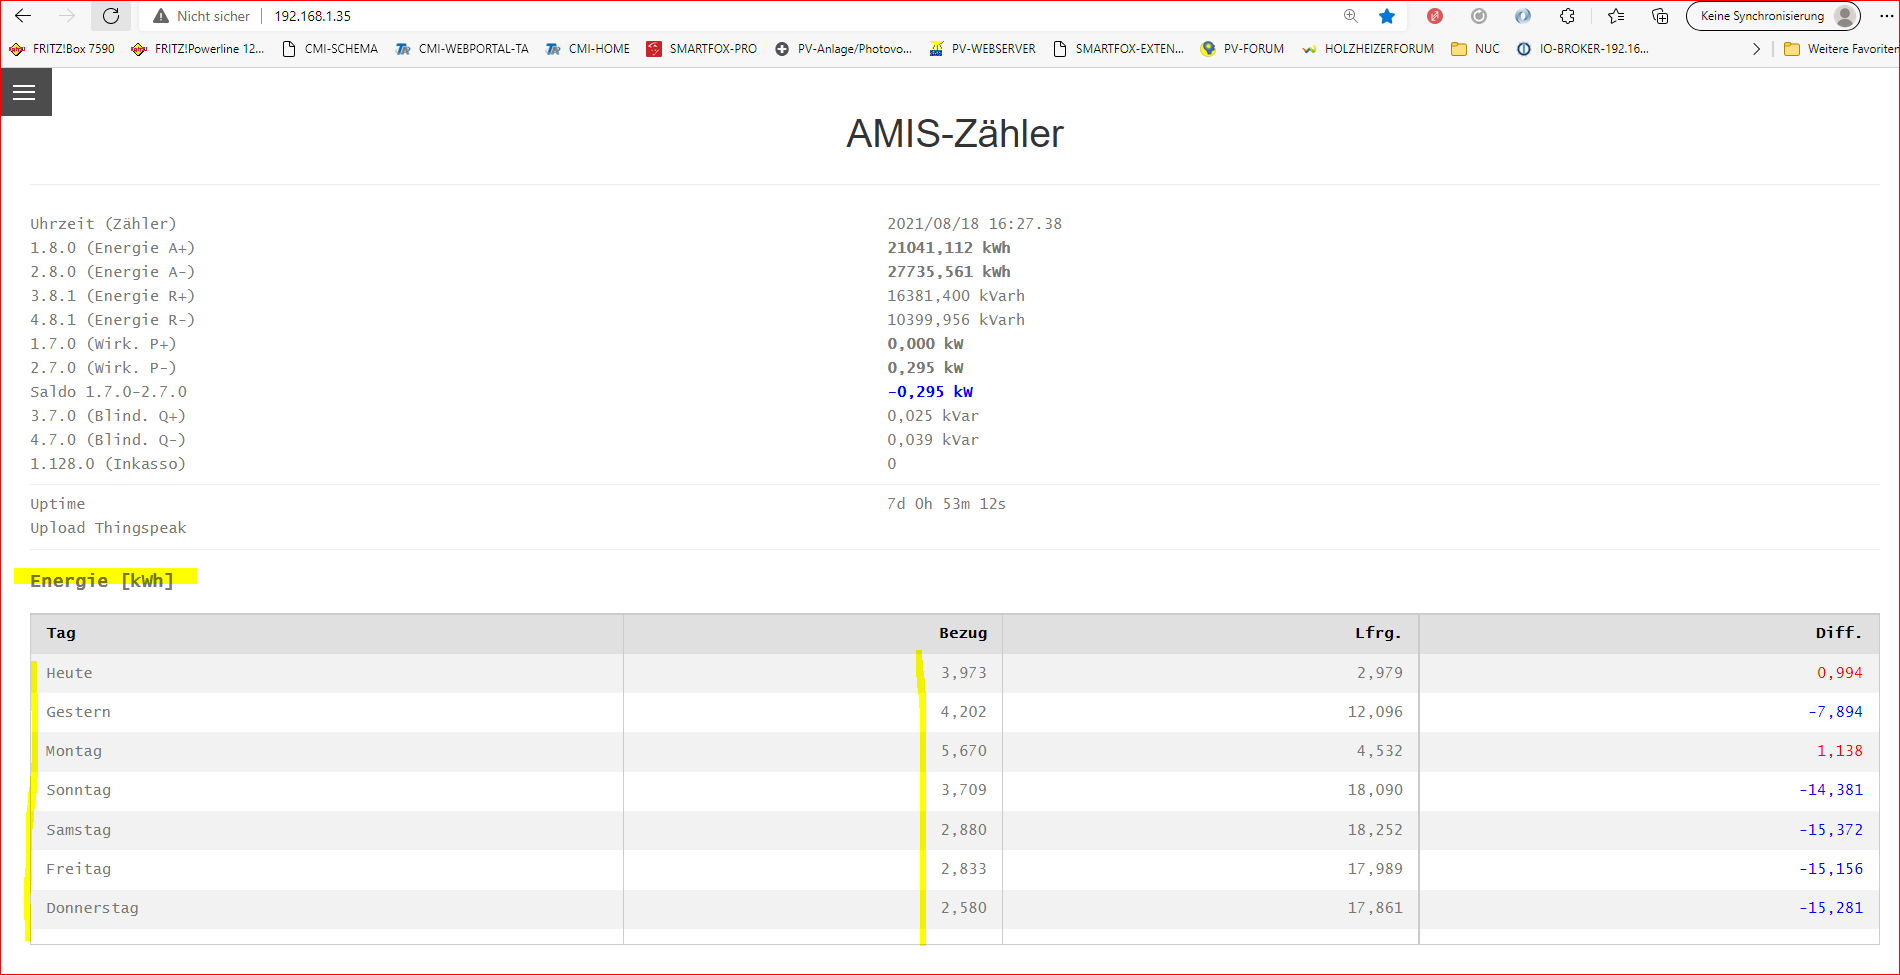Screen dimensions: 1900x975
Task: Open the 'Weitere Favoriten' folder
Action: coord(1841,48)
